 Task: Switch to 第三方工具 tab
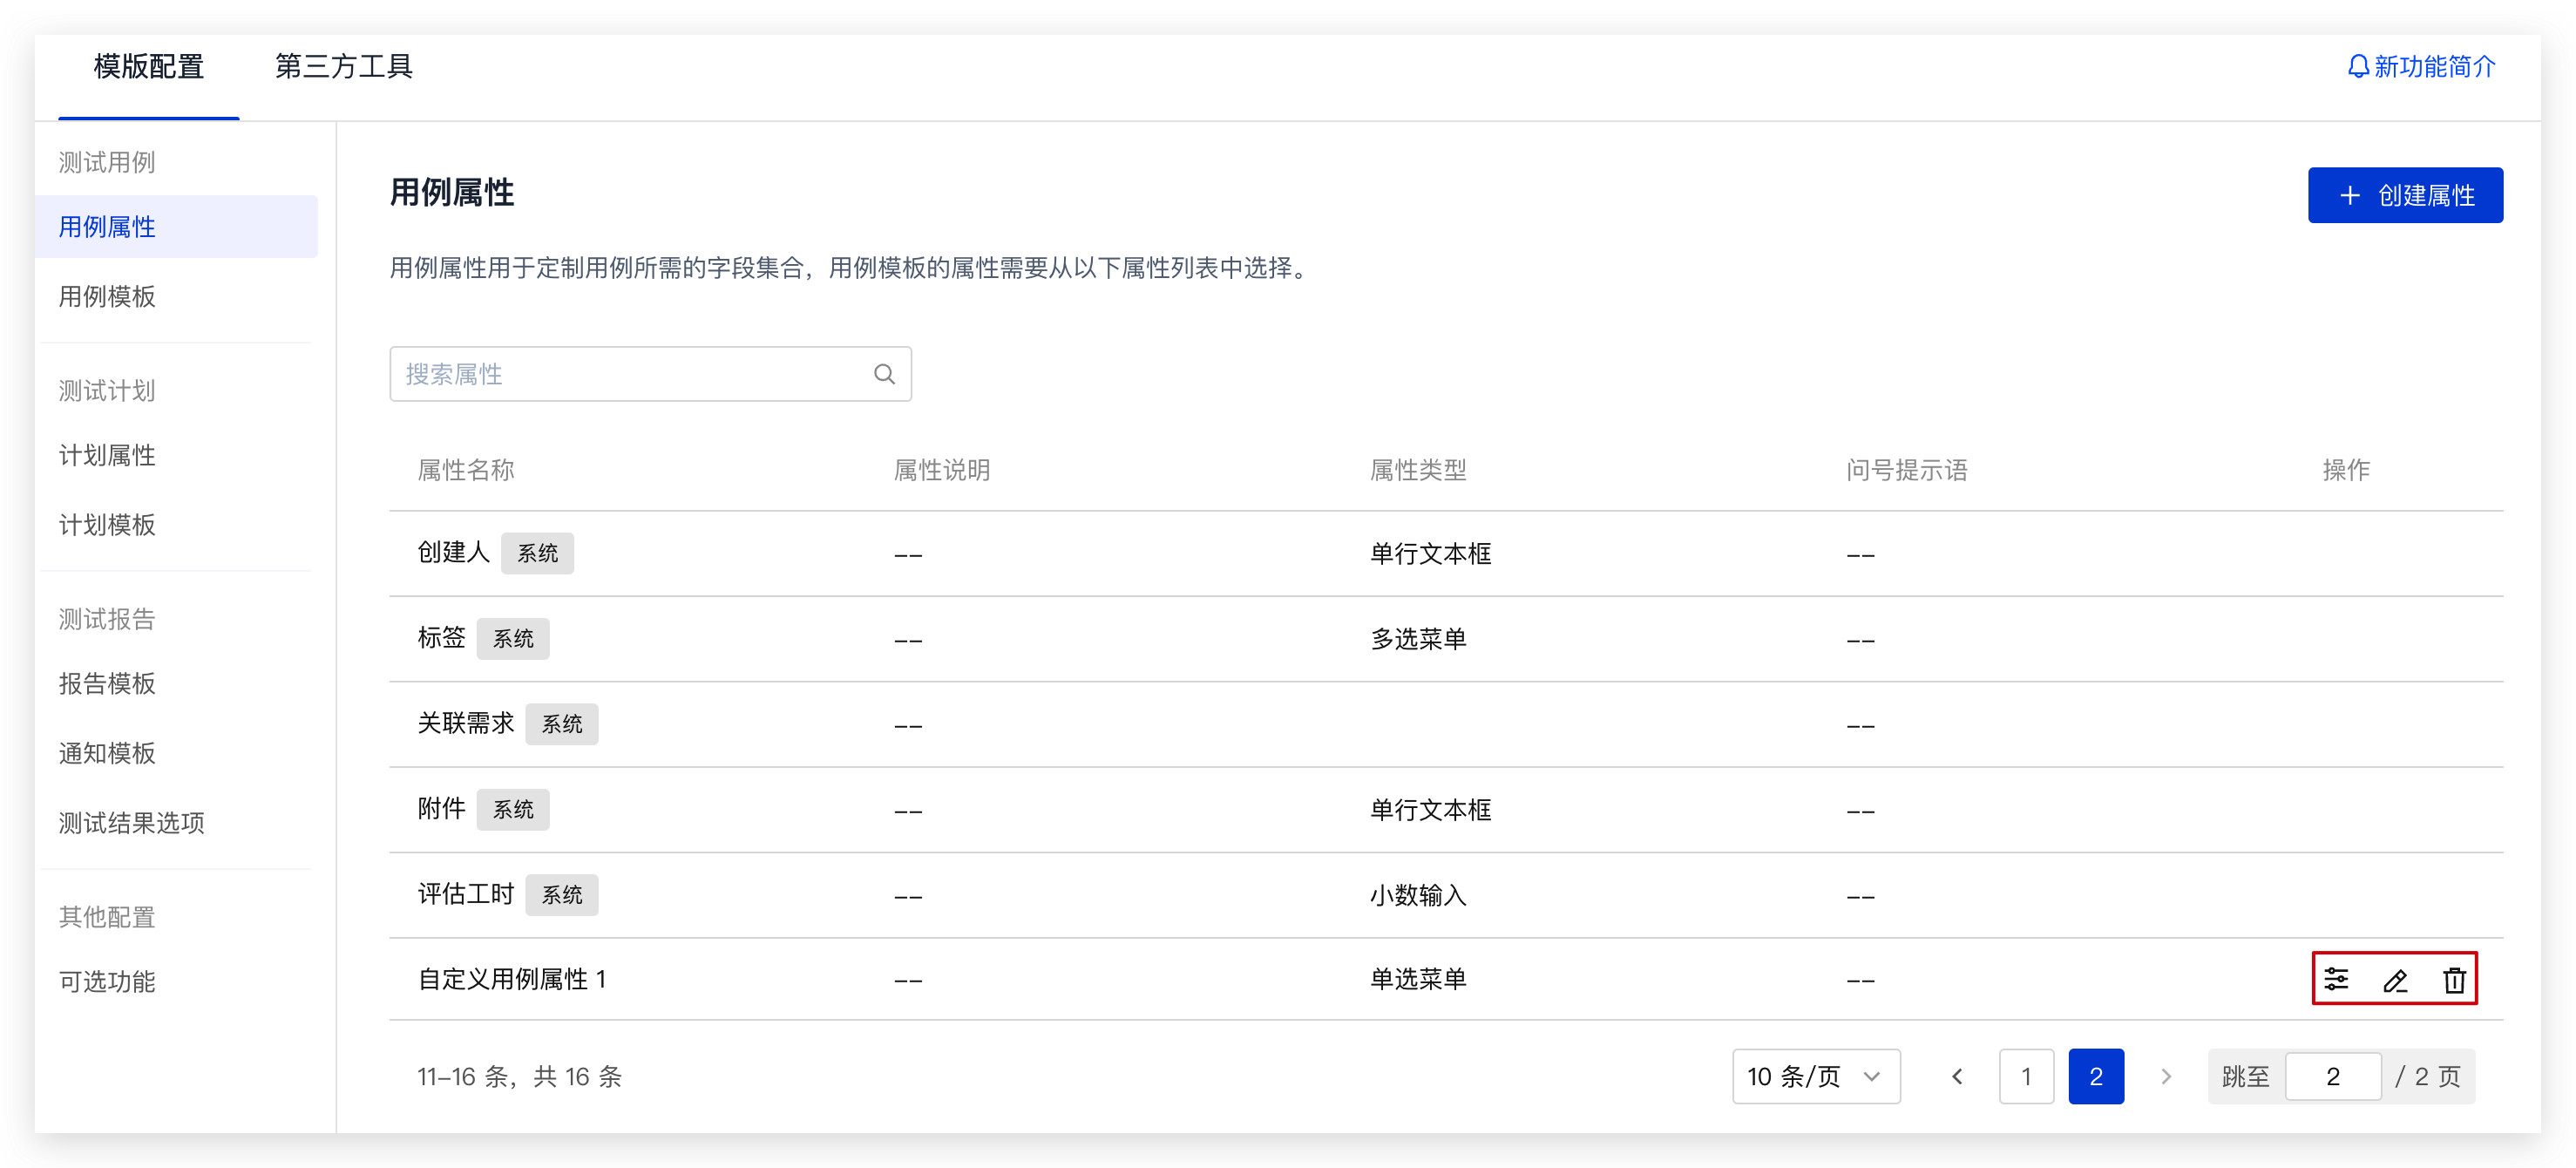pyautogui.click(x=344, y=67)
